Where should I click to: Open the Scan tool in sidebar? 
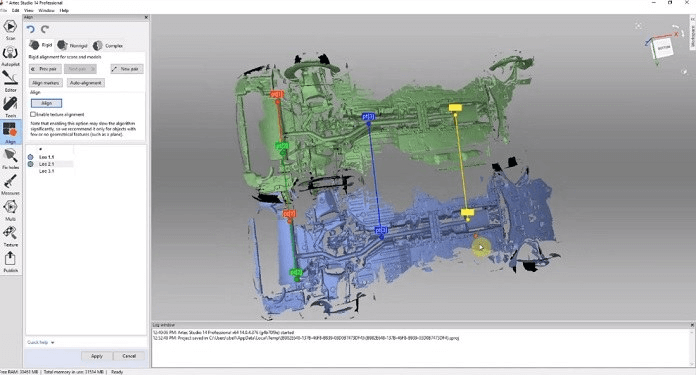point(10,29)
